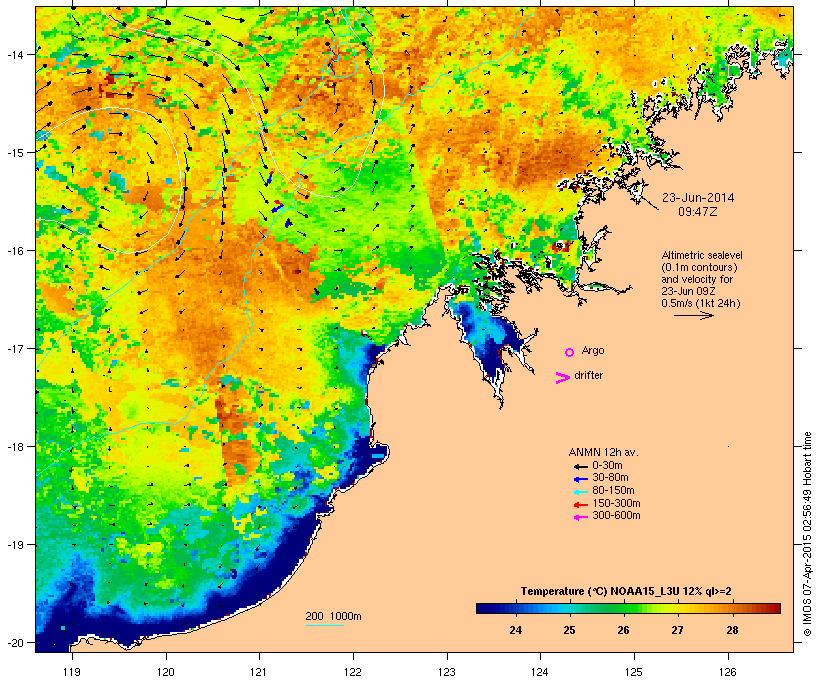Click the IMOS copyright timestamp text
The image size is (820, 680).
tap(807, 534)
